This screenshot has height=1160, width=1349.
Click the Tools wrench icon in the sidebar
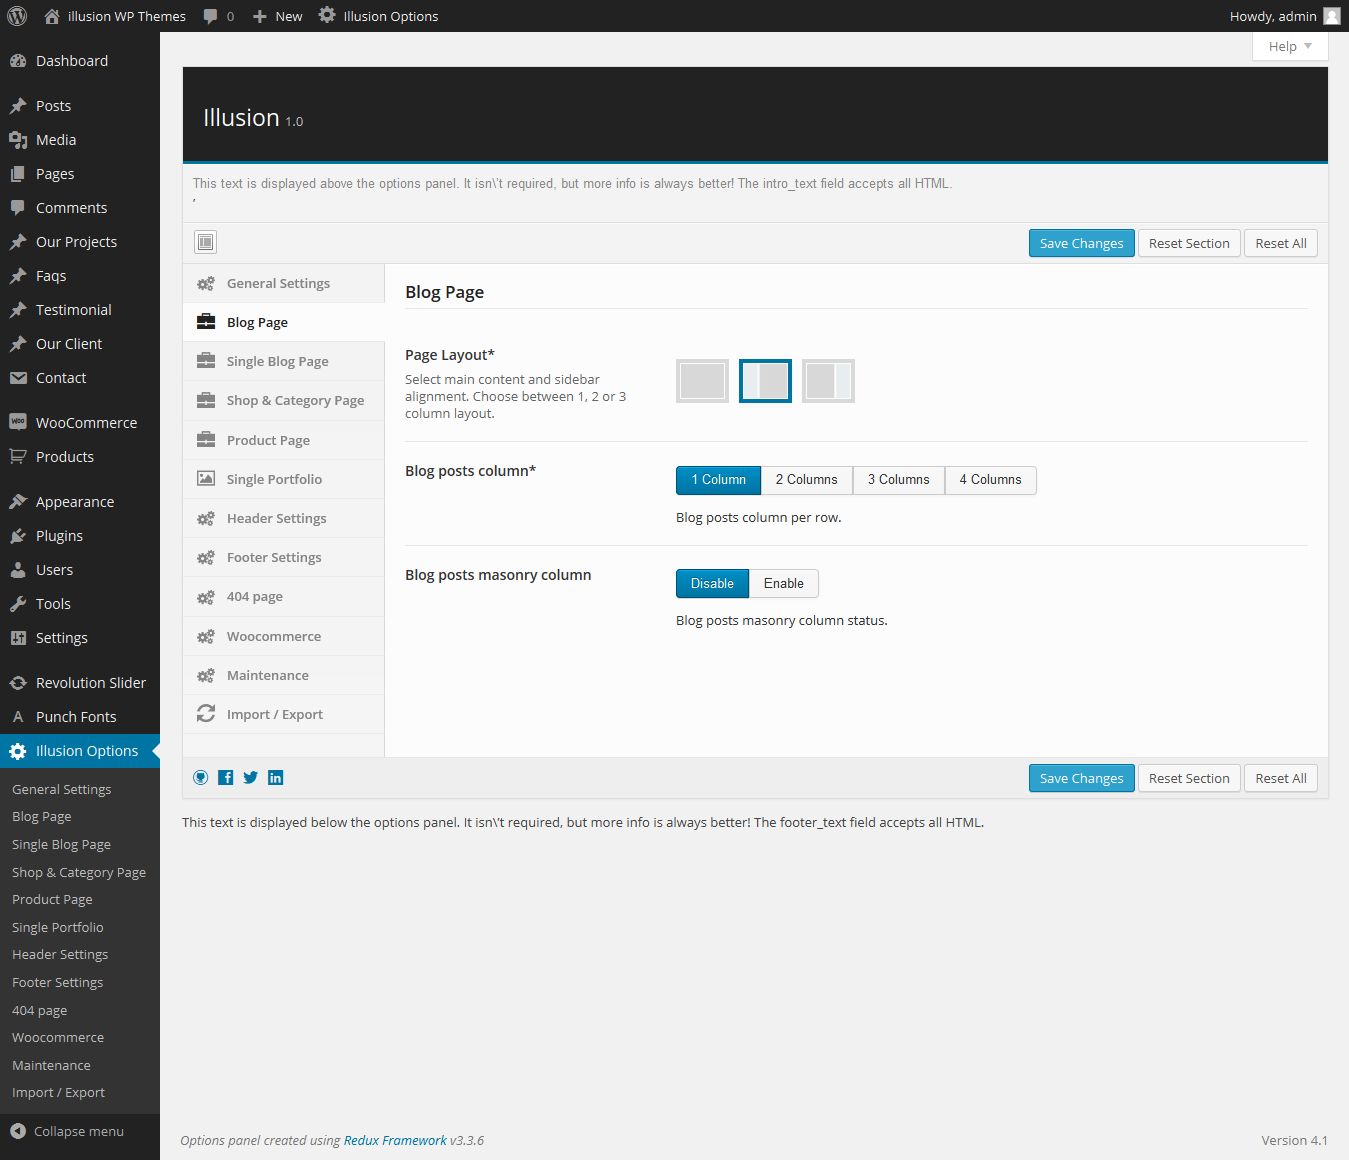pos(17,604)
